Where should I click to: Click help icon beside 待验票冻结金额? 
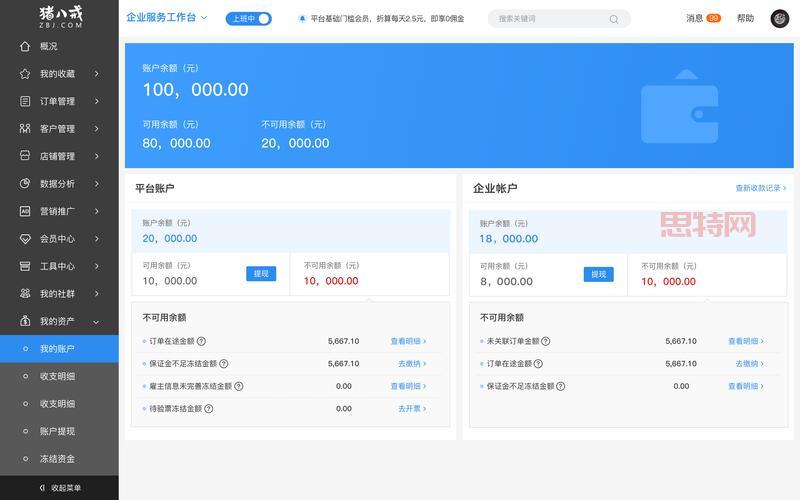[209, 409]
